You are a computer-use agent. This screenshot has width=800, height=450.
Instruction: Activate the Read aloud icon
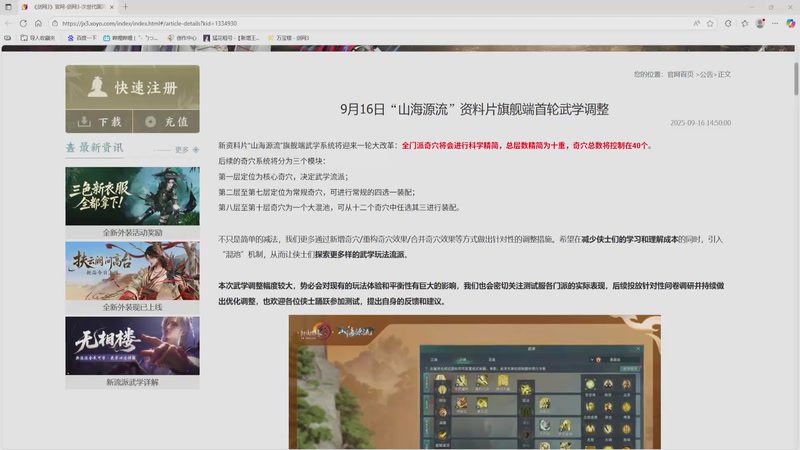(x=696, y=23)
